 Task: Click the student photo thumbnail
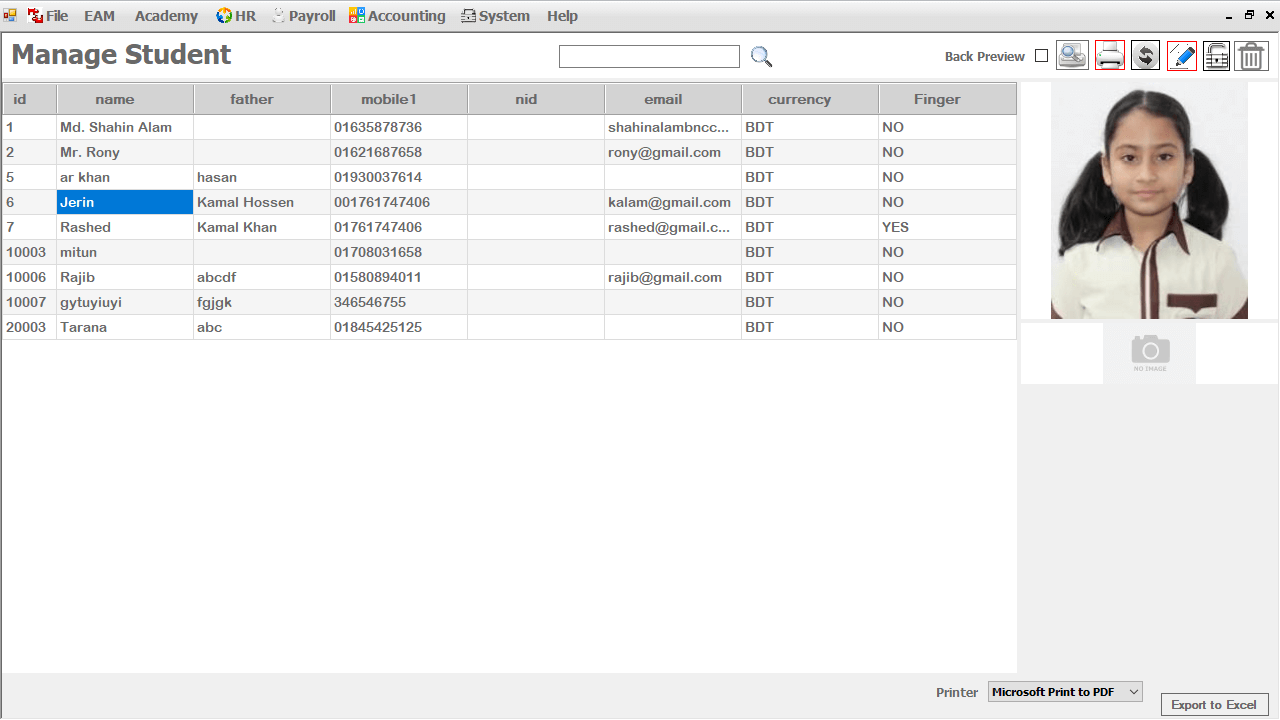coord(1149,200)
